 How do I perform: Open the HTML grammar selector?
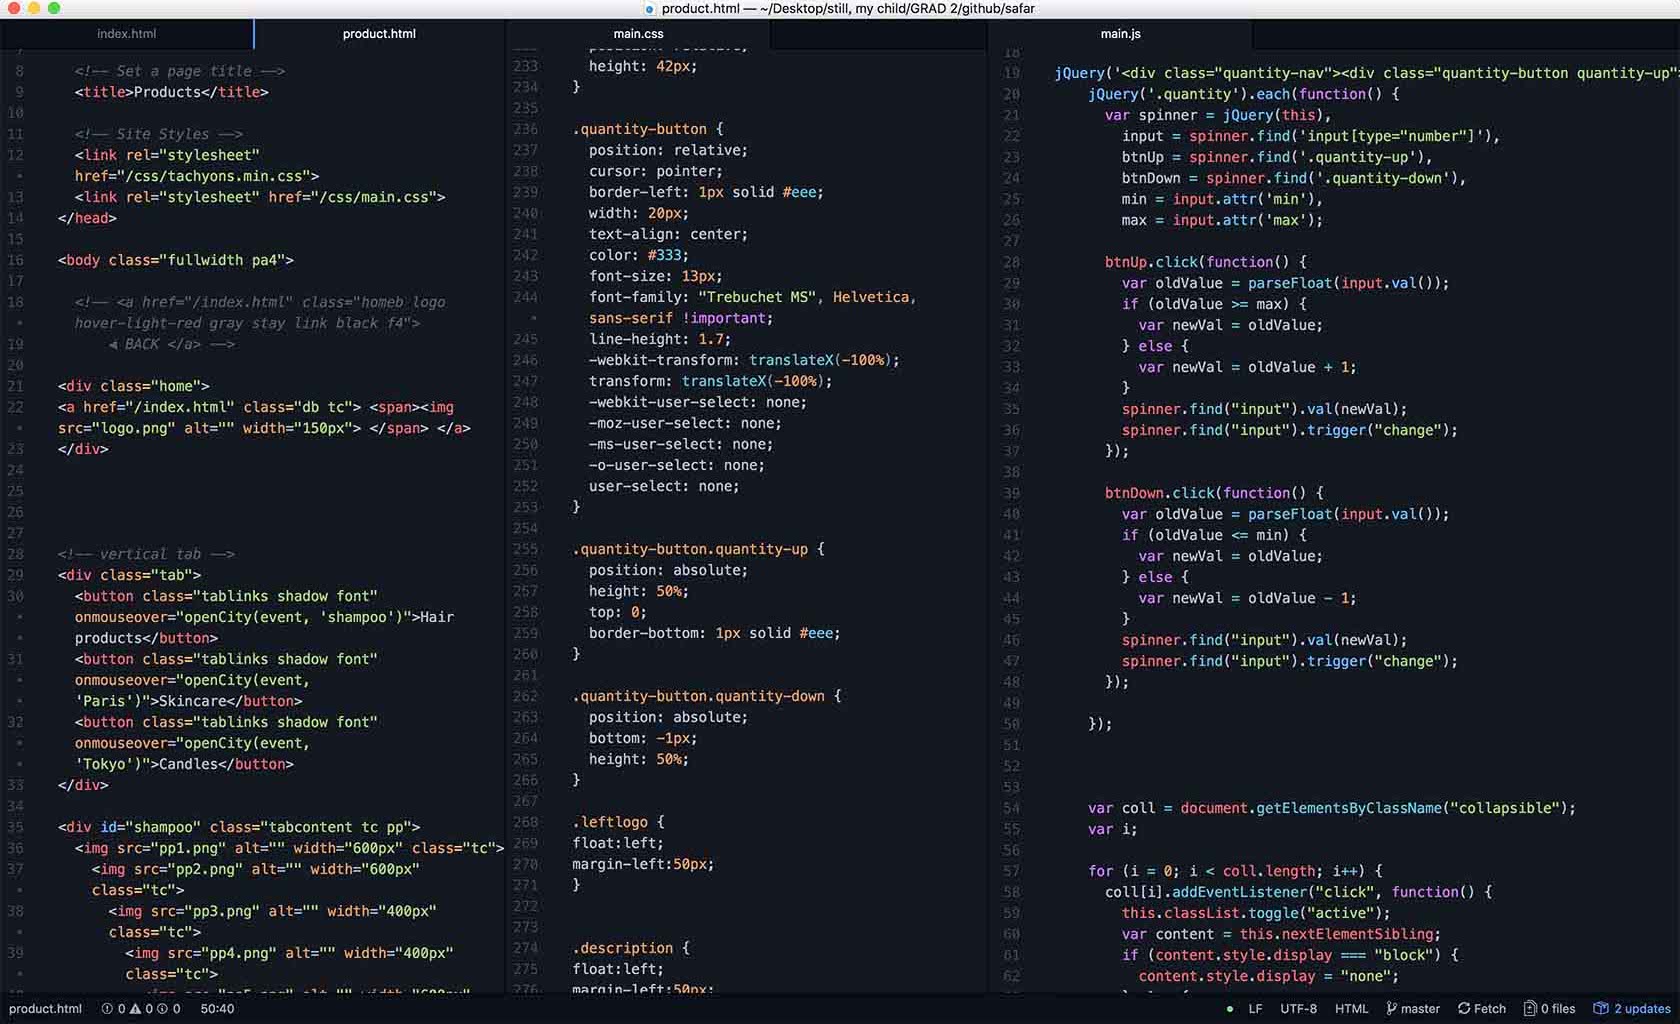pyautogui.click(x=1351, y=1009)
